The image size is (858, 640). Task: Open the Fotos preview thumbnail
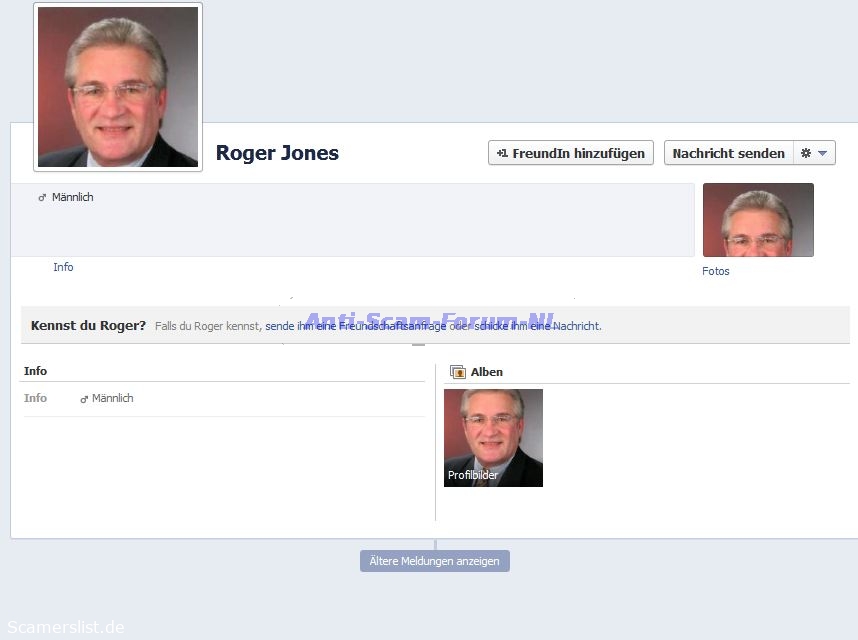click(x=758, y=220)
